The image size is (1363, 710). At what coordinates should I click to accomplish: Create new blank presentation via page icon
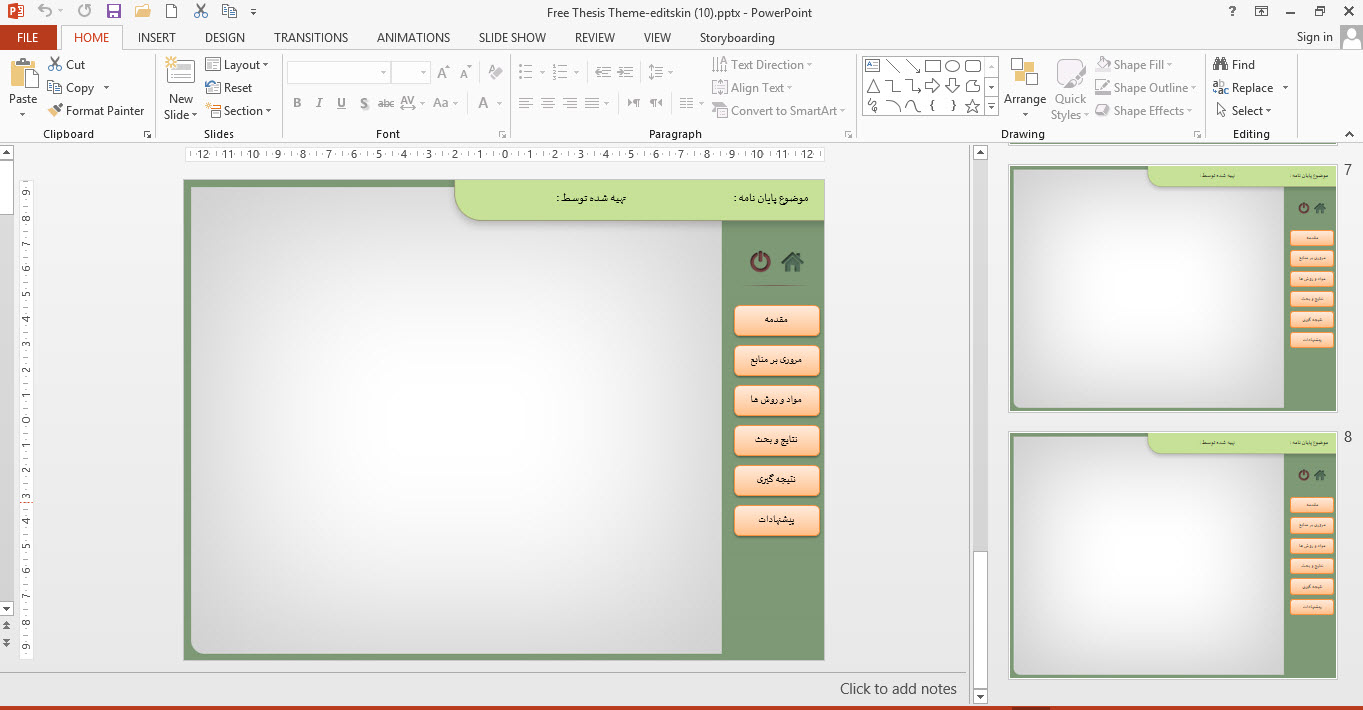pos(172,11)
